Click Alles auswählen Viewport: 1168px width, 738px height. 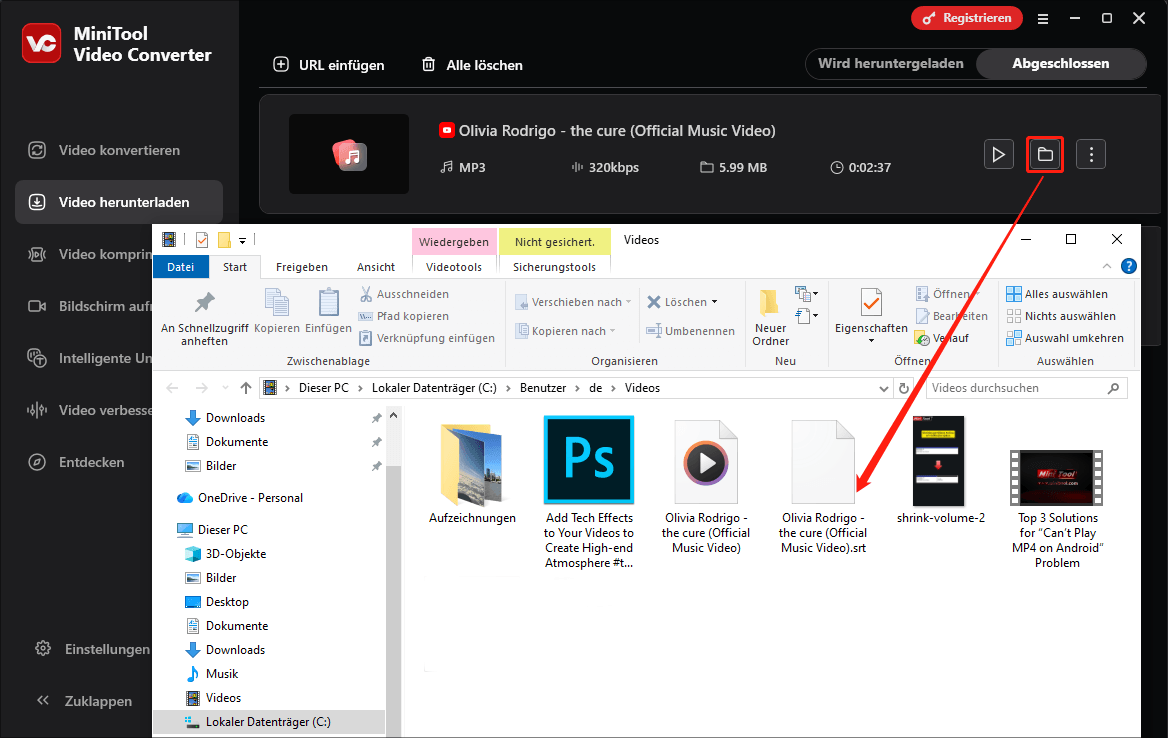pyautogui.click(x=1056, y=294)
